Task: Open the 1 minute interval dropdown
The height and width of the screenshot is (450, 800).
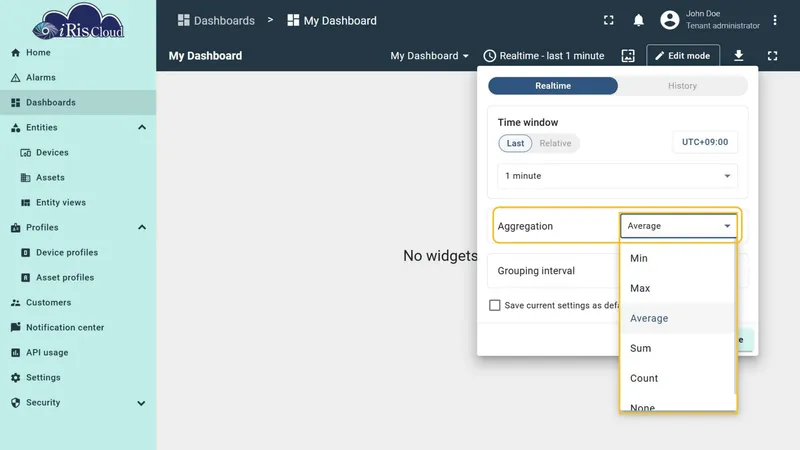Action: click(x=617, y=176)
